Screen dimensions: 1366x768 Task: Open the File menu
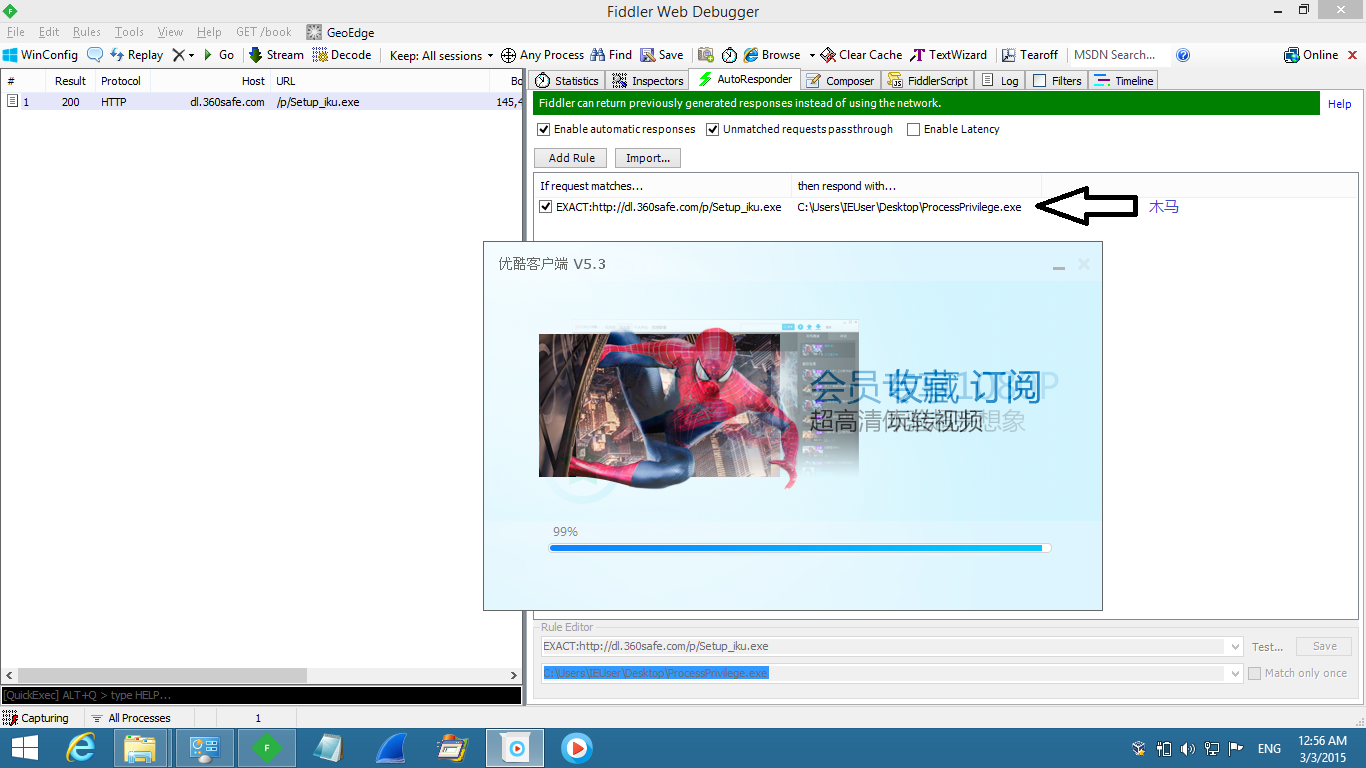16,32
